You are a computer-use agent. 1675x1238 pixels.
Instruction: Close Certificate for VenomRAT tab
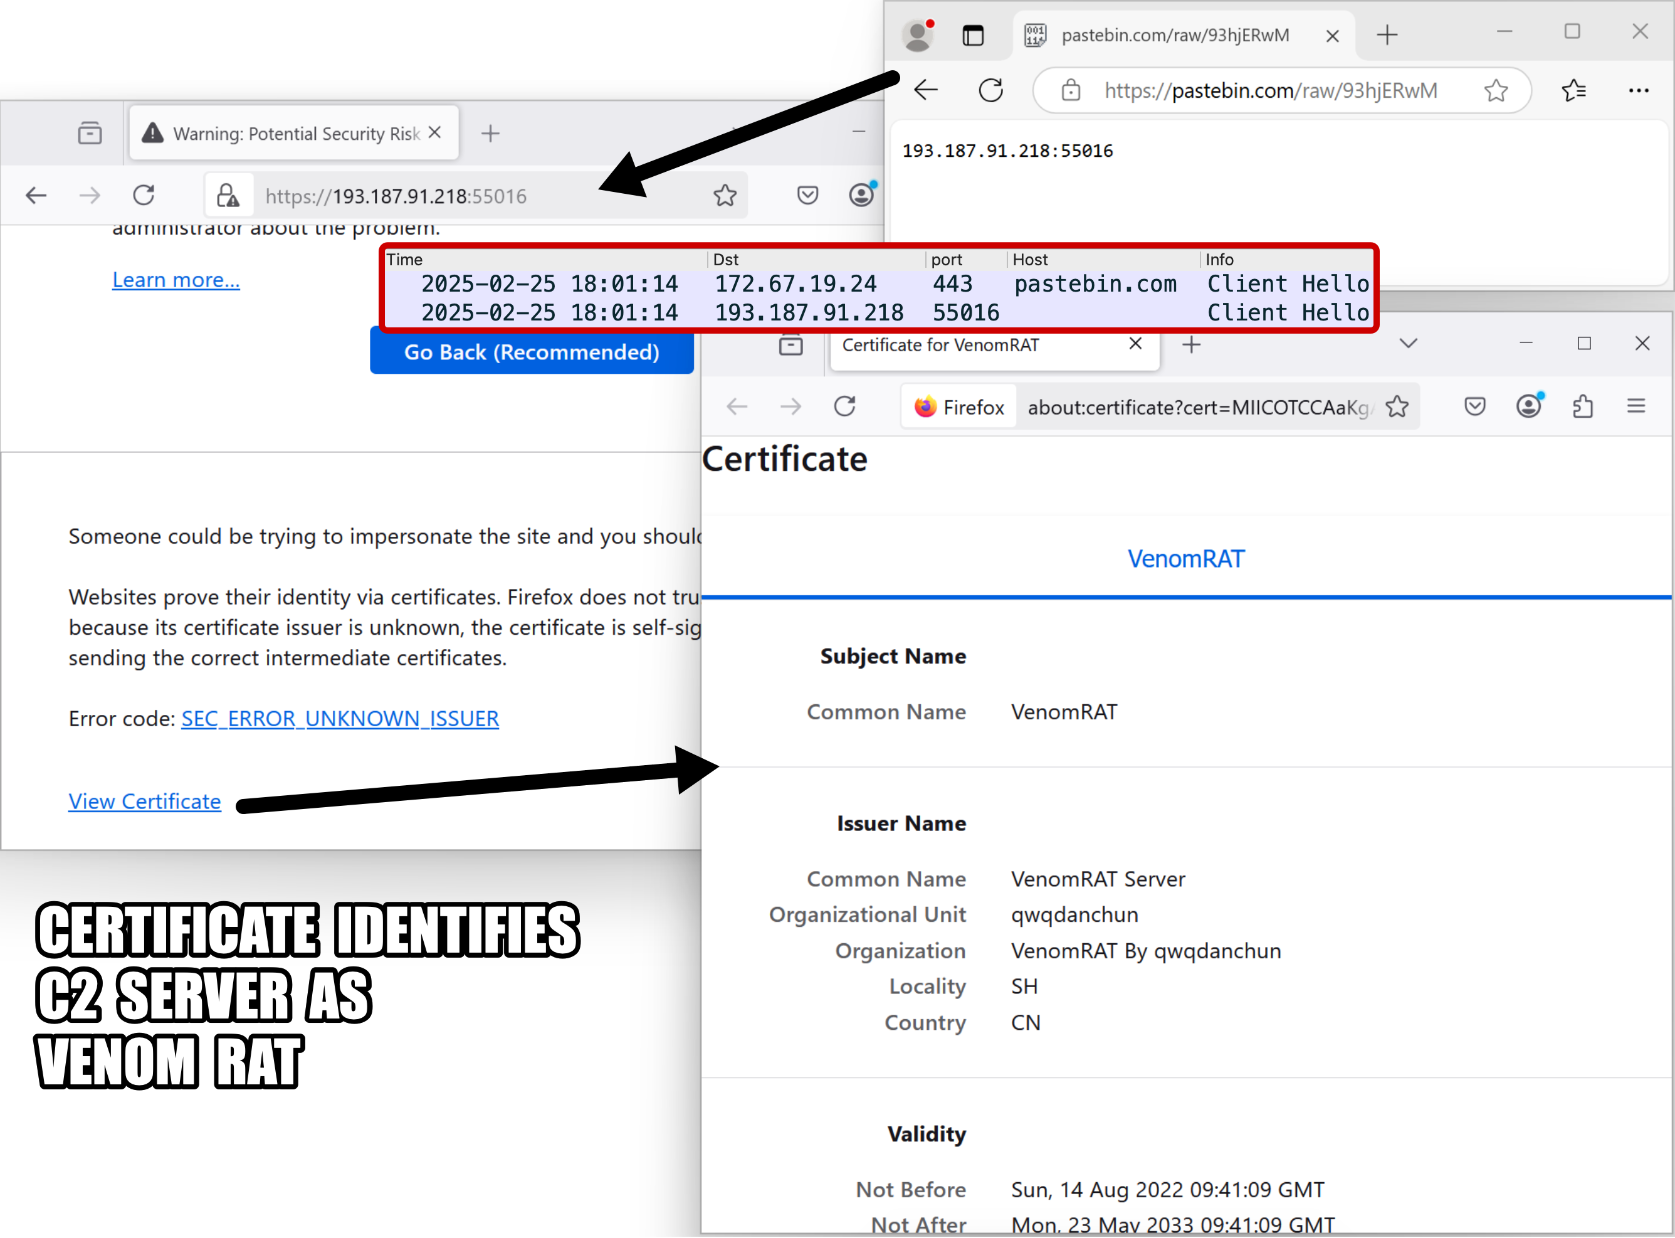pyautogui.click(x=1135, y=344)
